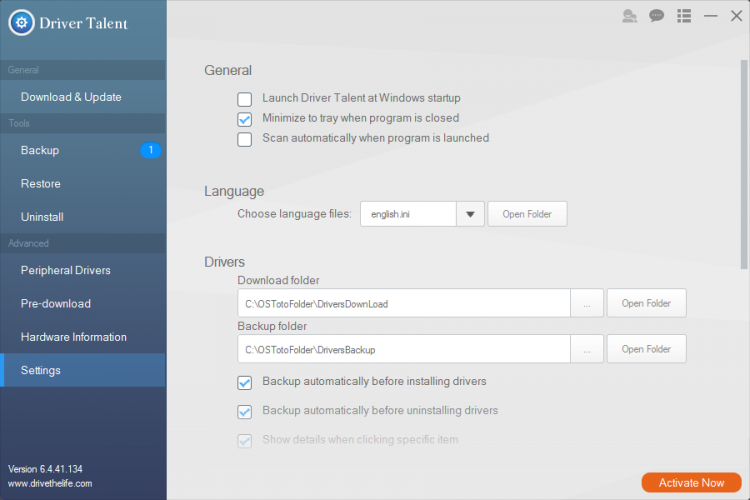Click the settings vertical scrollbar
The height and width of the screenshot is (500, 750).
(744, 164)
